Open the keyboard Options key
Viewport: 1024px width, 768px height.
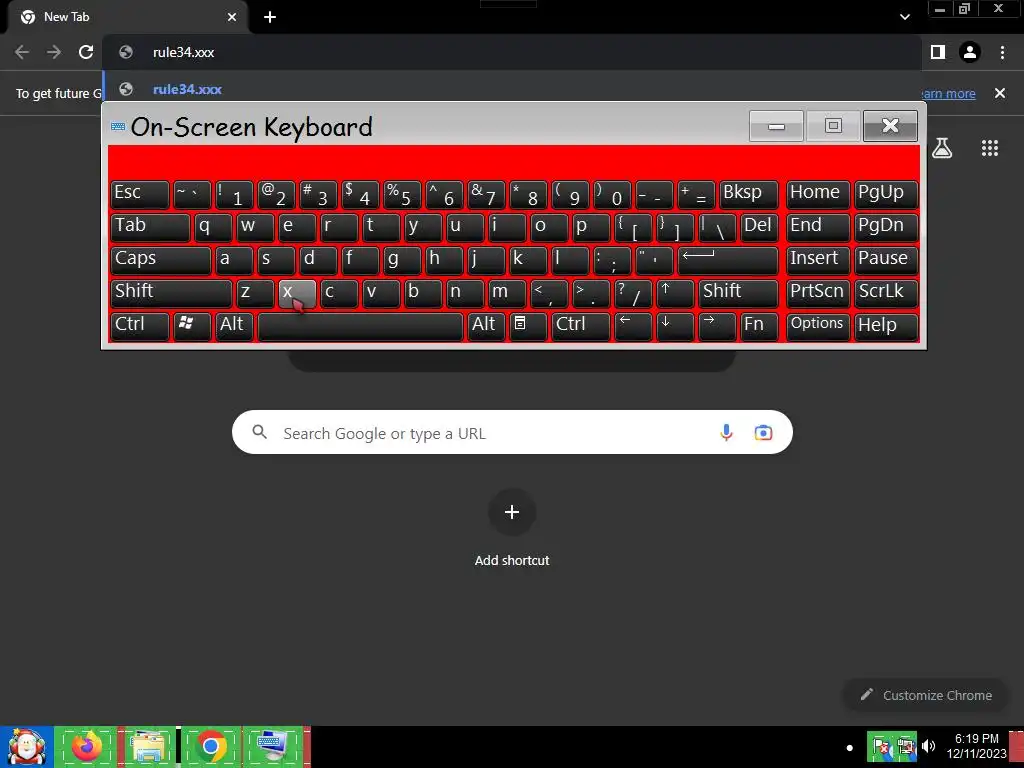[818, 326]
